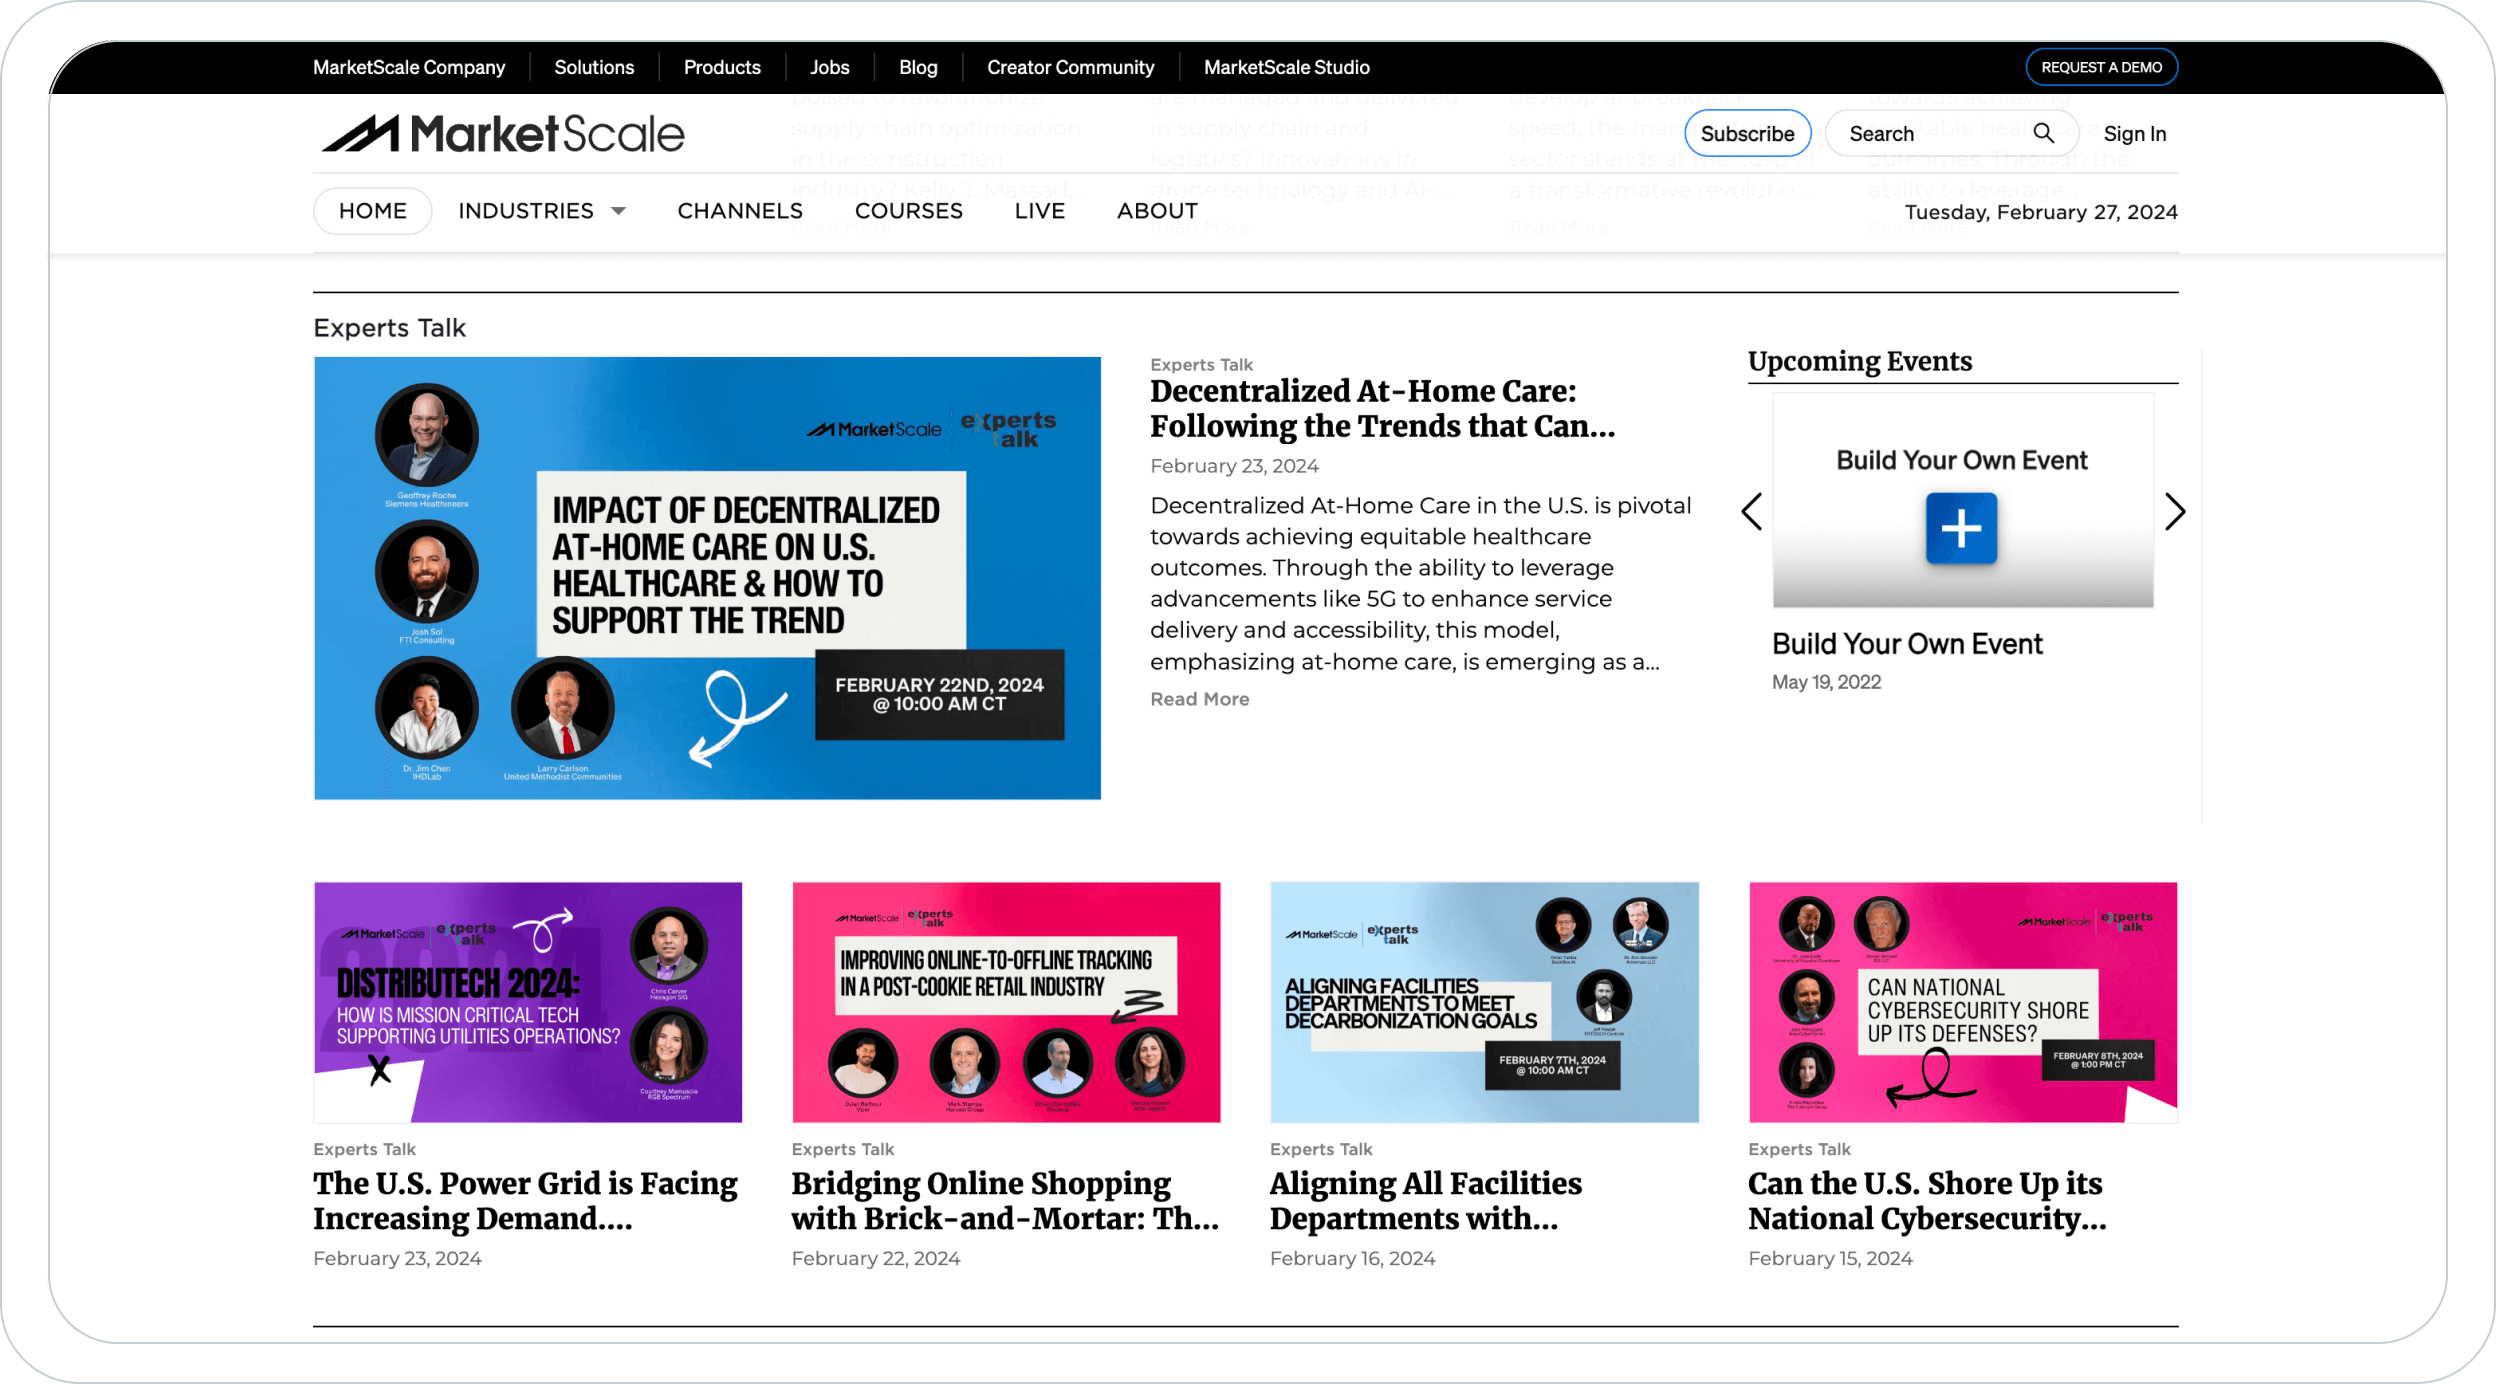Screen dimensions: 2496x1384
Task: Click Experts Talk tag above Cybersecurity article
Action: tap(1799, 1149)
